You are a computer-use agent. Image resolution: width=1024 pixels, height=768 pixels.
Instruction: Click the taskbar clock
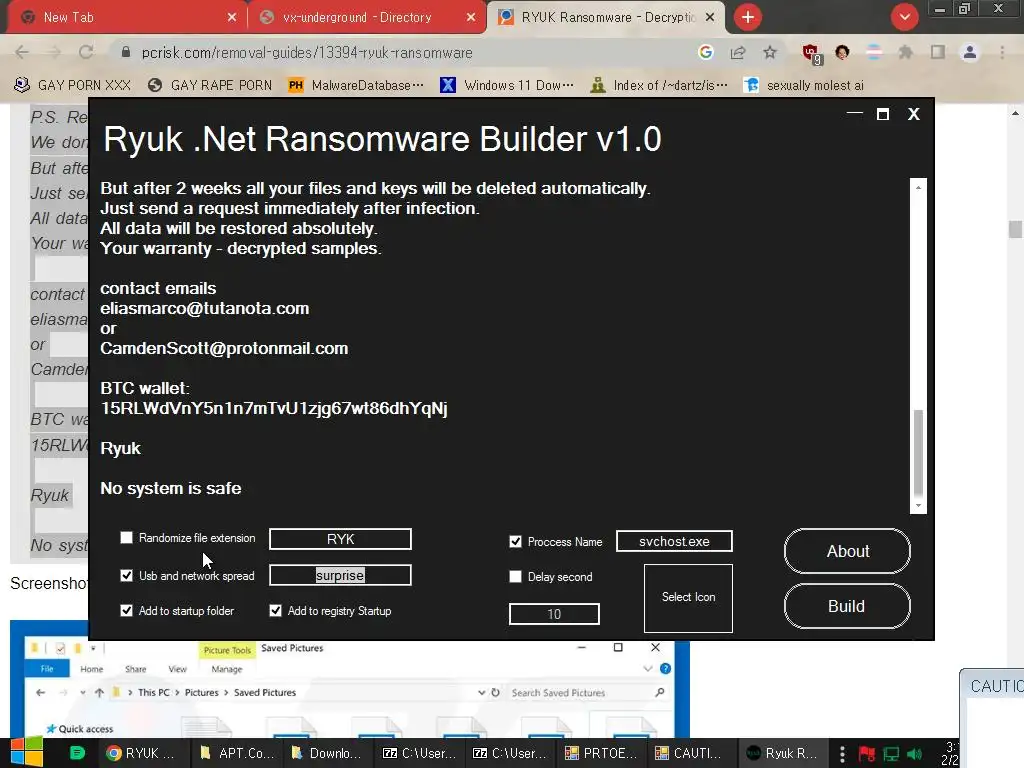coord(950,753)
